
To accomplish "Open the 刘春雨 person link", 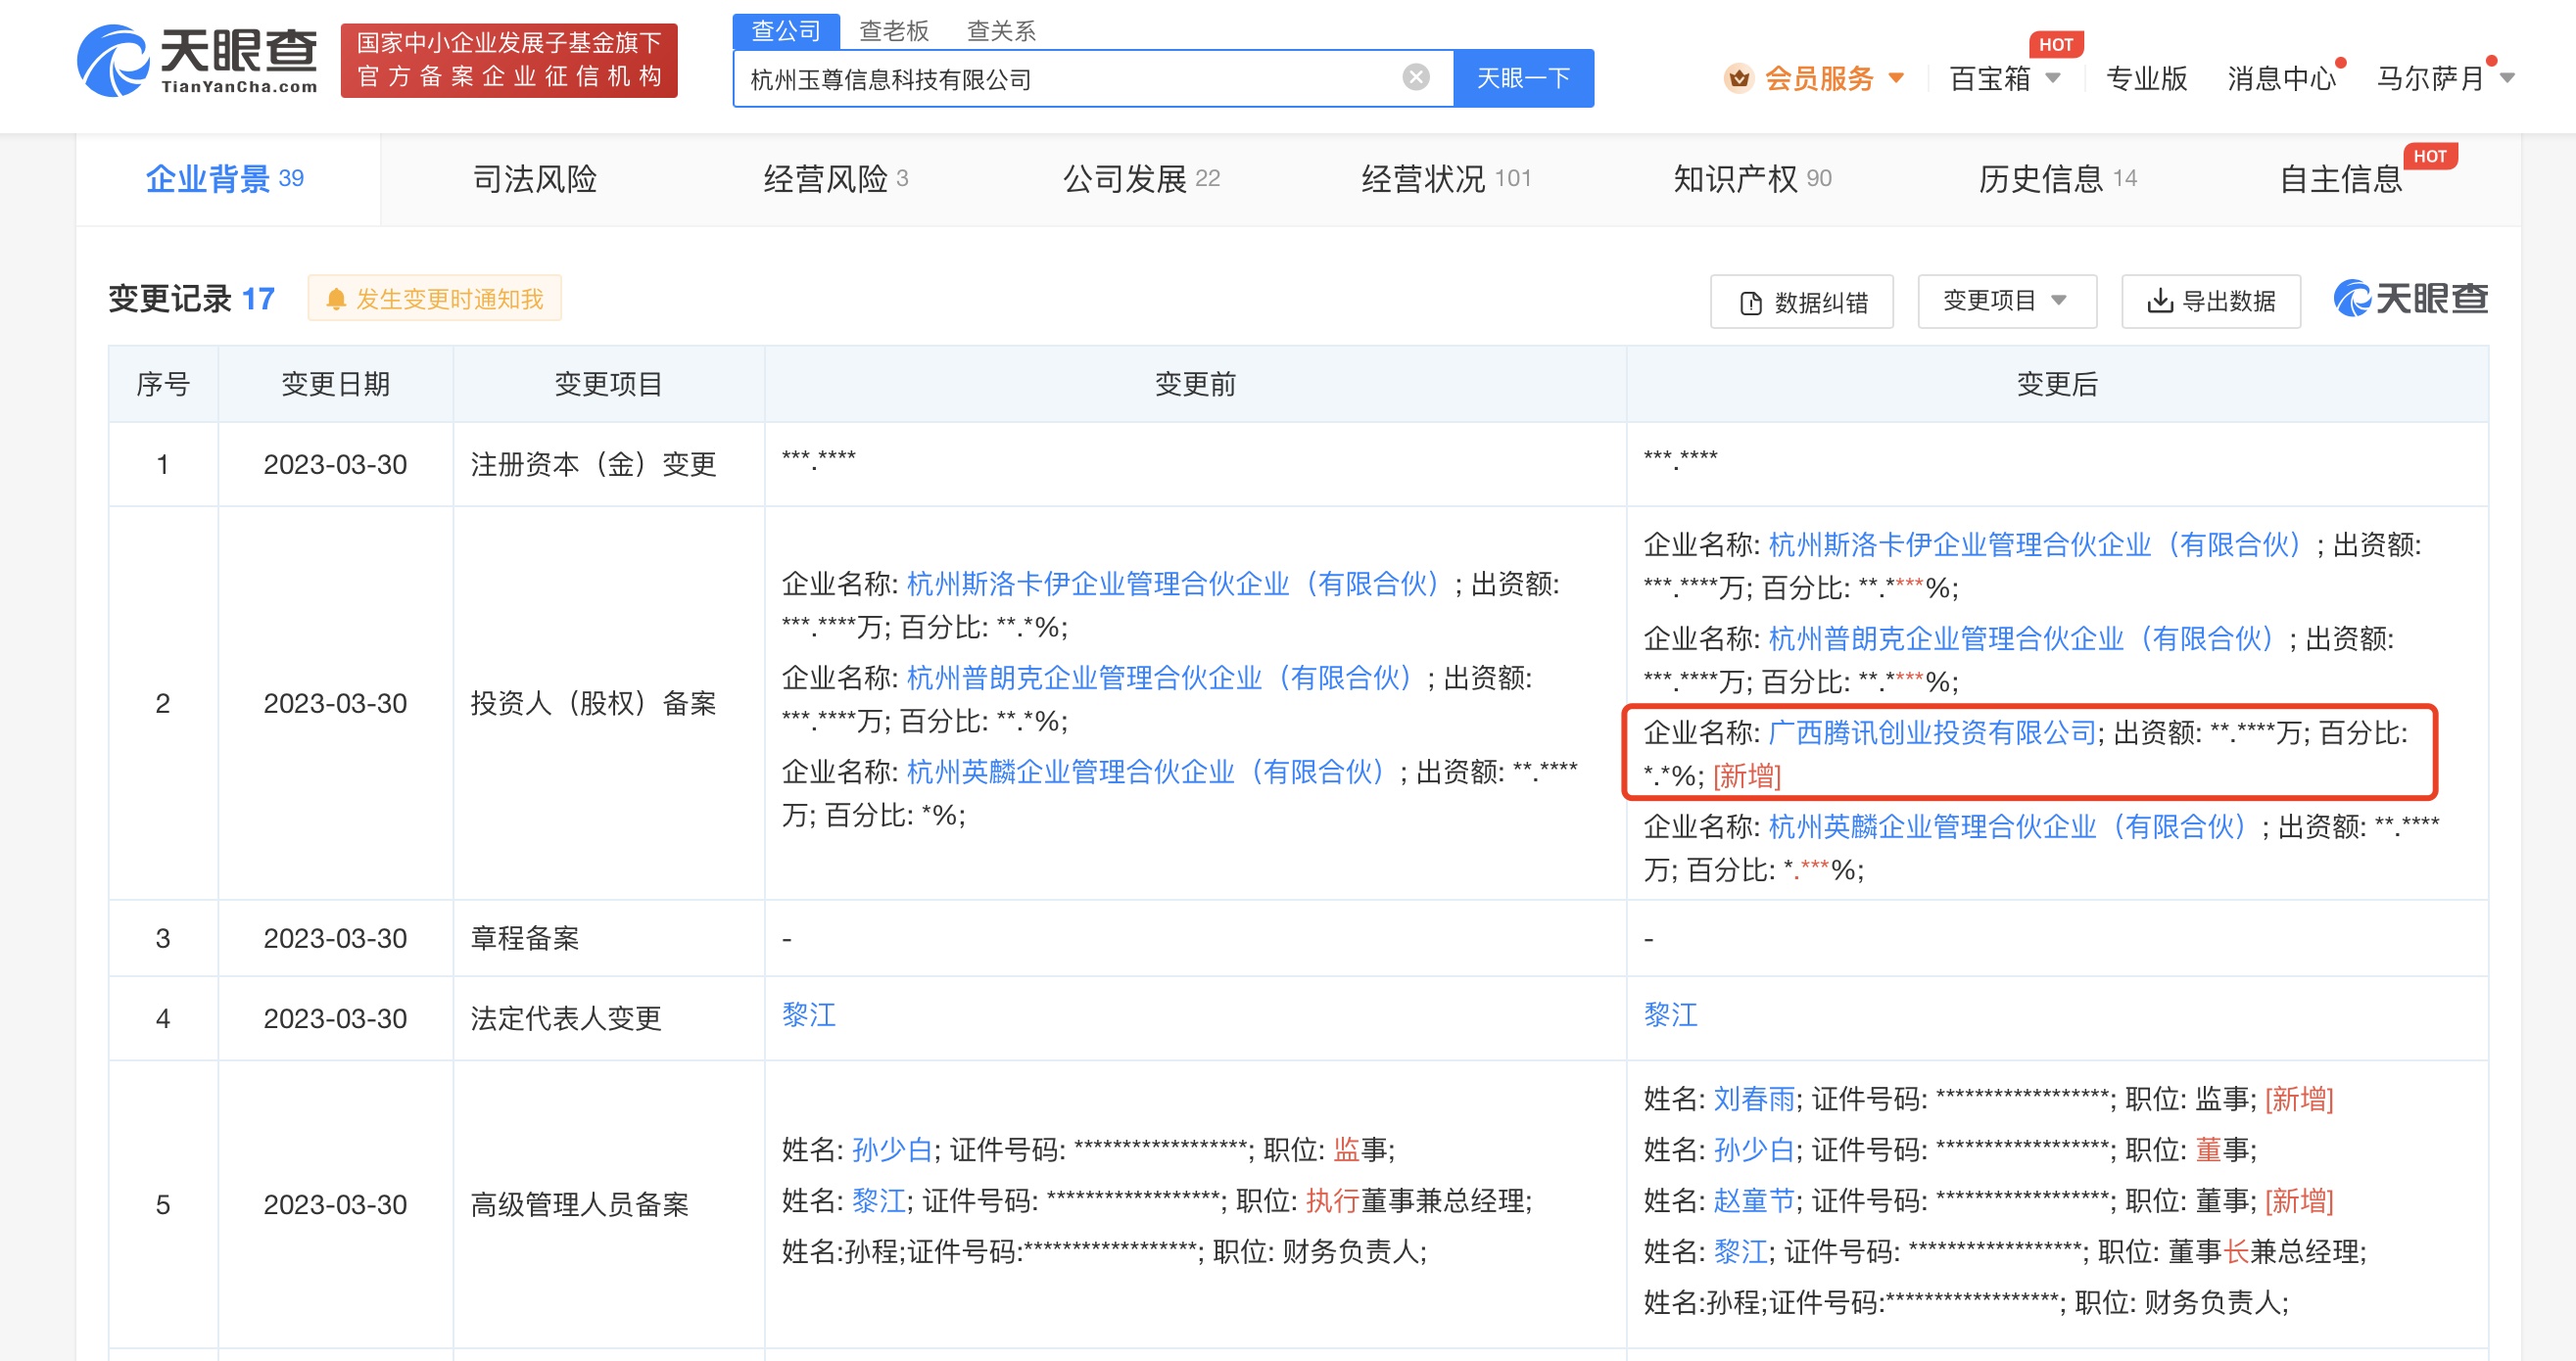I will tap(1753, 1099).
